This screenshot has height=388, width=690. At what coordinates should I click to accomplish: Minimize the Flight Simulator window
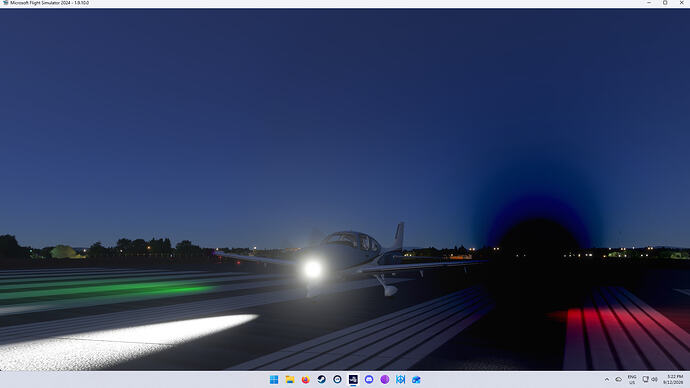pos(649,3)
